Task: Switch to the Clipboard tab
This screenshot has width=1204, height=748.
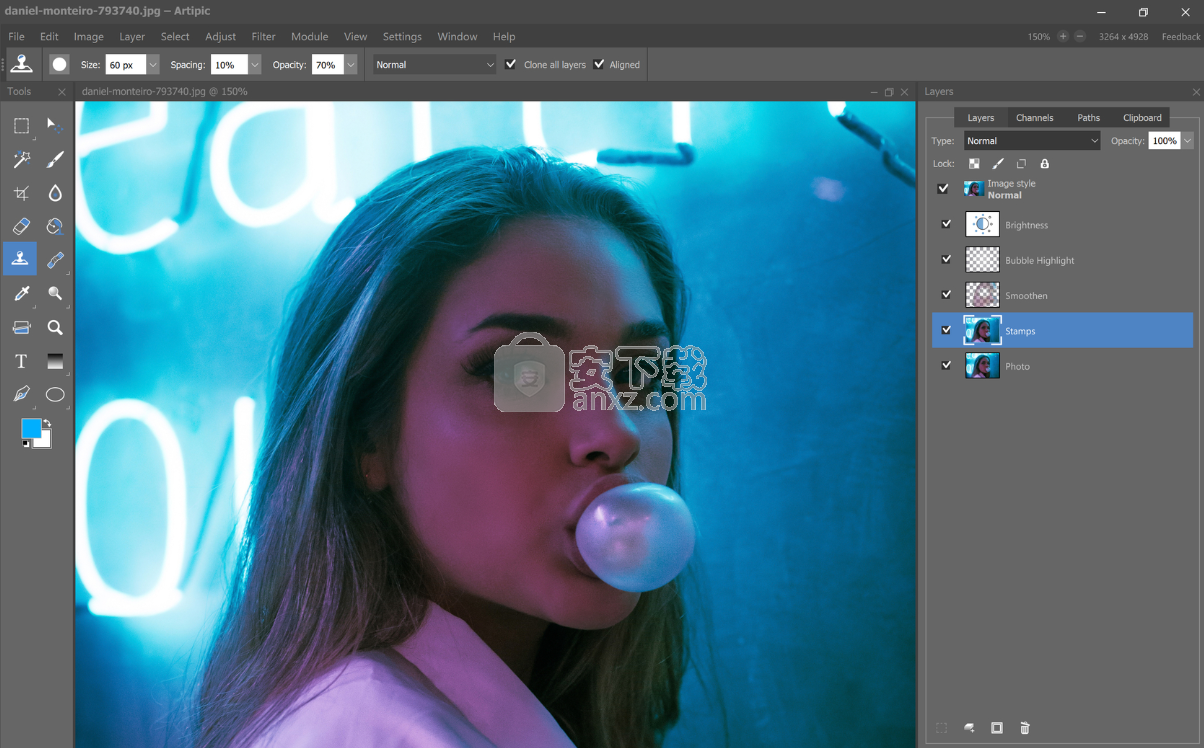Action: coord(1142,117)
